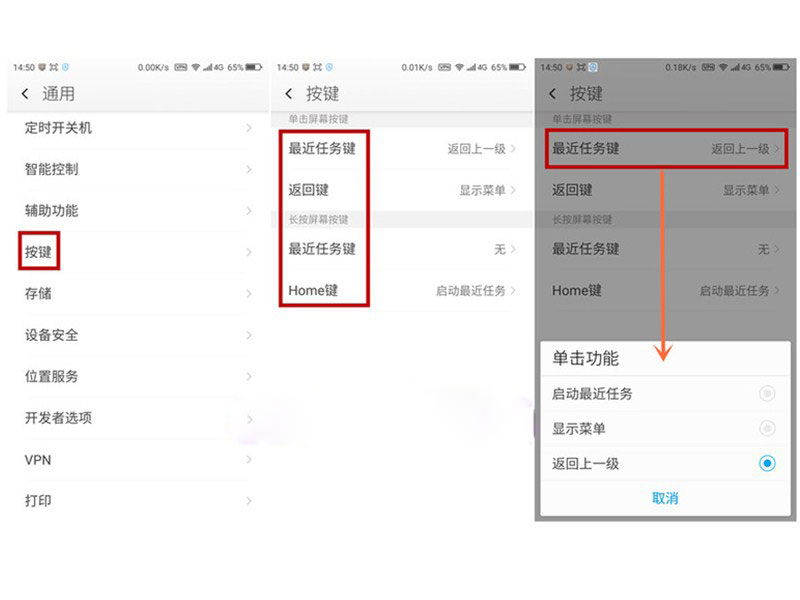This screenshot has width=800, height=600.
Task: Tap back arrow on right dimmed 按键 screen
Action: tap(553, 94)
